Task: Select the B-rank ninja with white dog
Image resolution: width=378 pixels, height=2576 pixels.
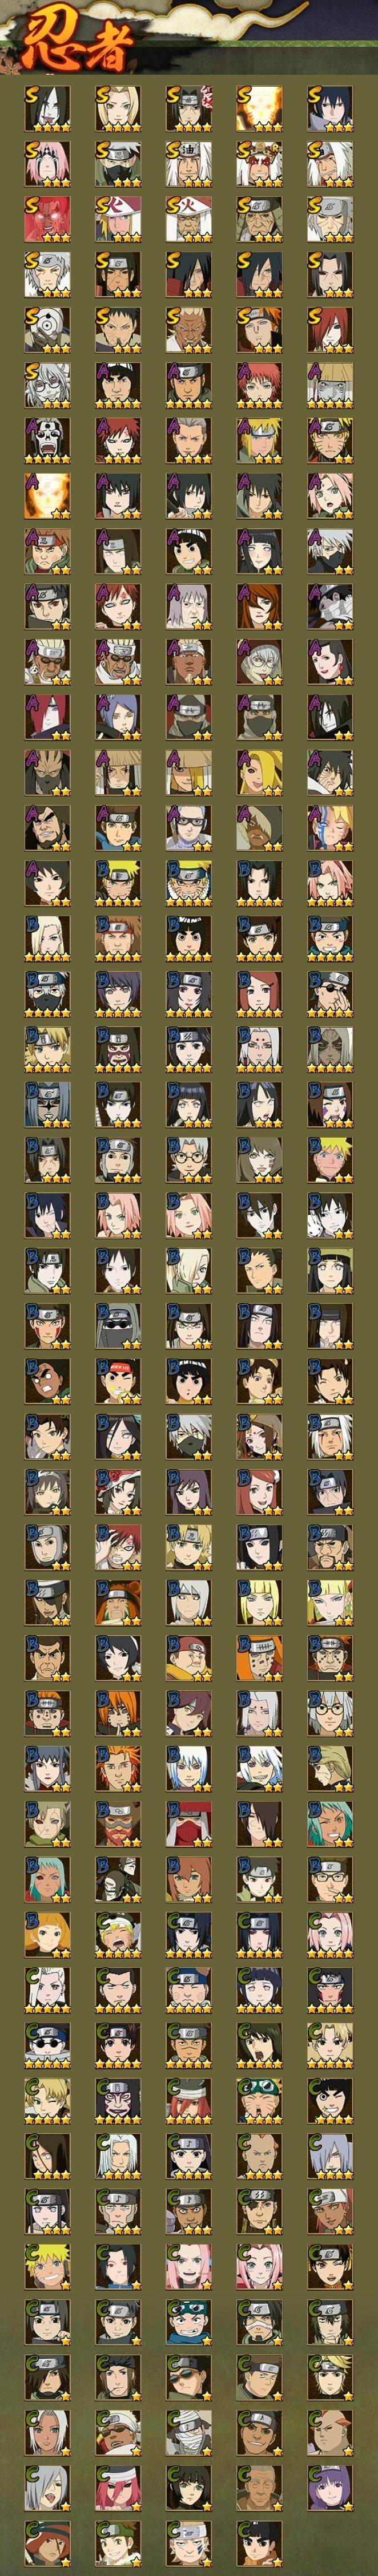Action: click(x=330, y=1213)
